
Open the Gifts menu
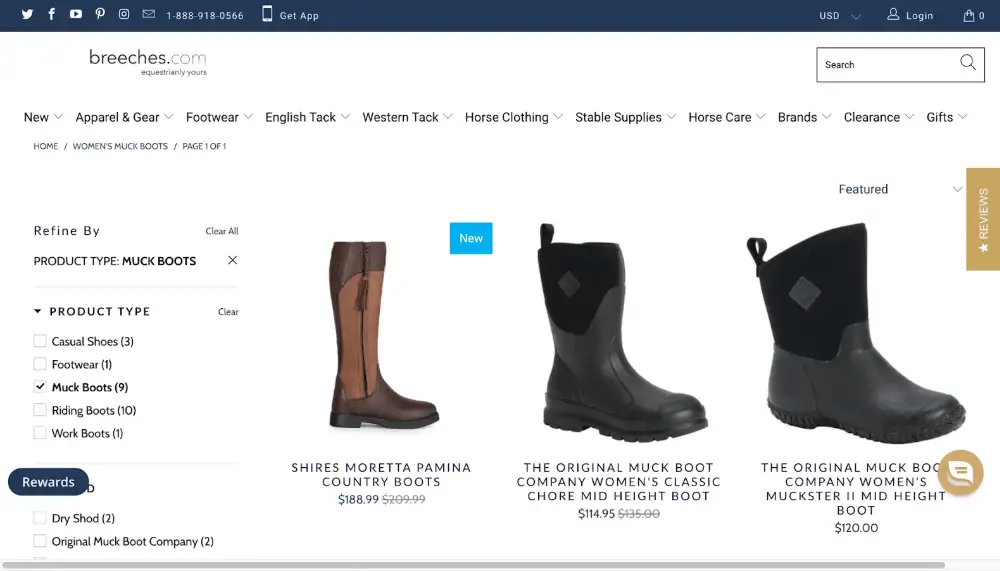tap(947, 117)
